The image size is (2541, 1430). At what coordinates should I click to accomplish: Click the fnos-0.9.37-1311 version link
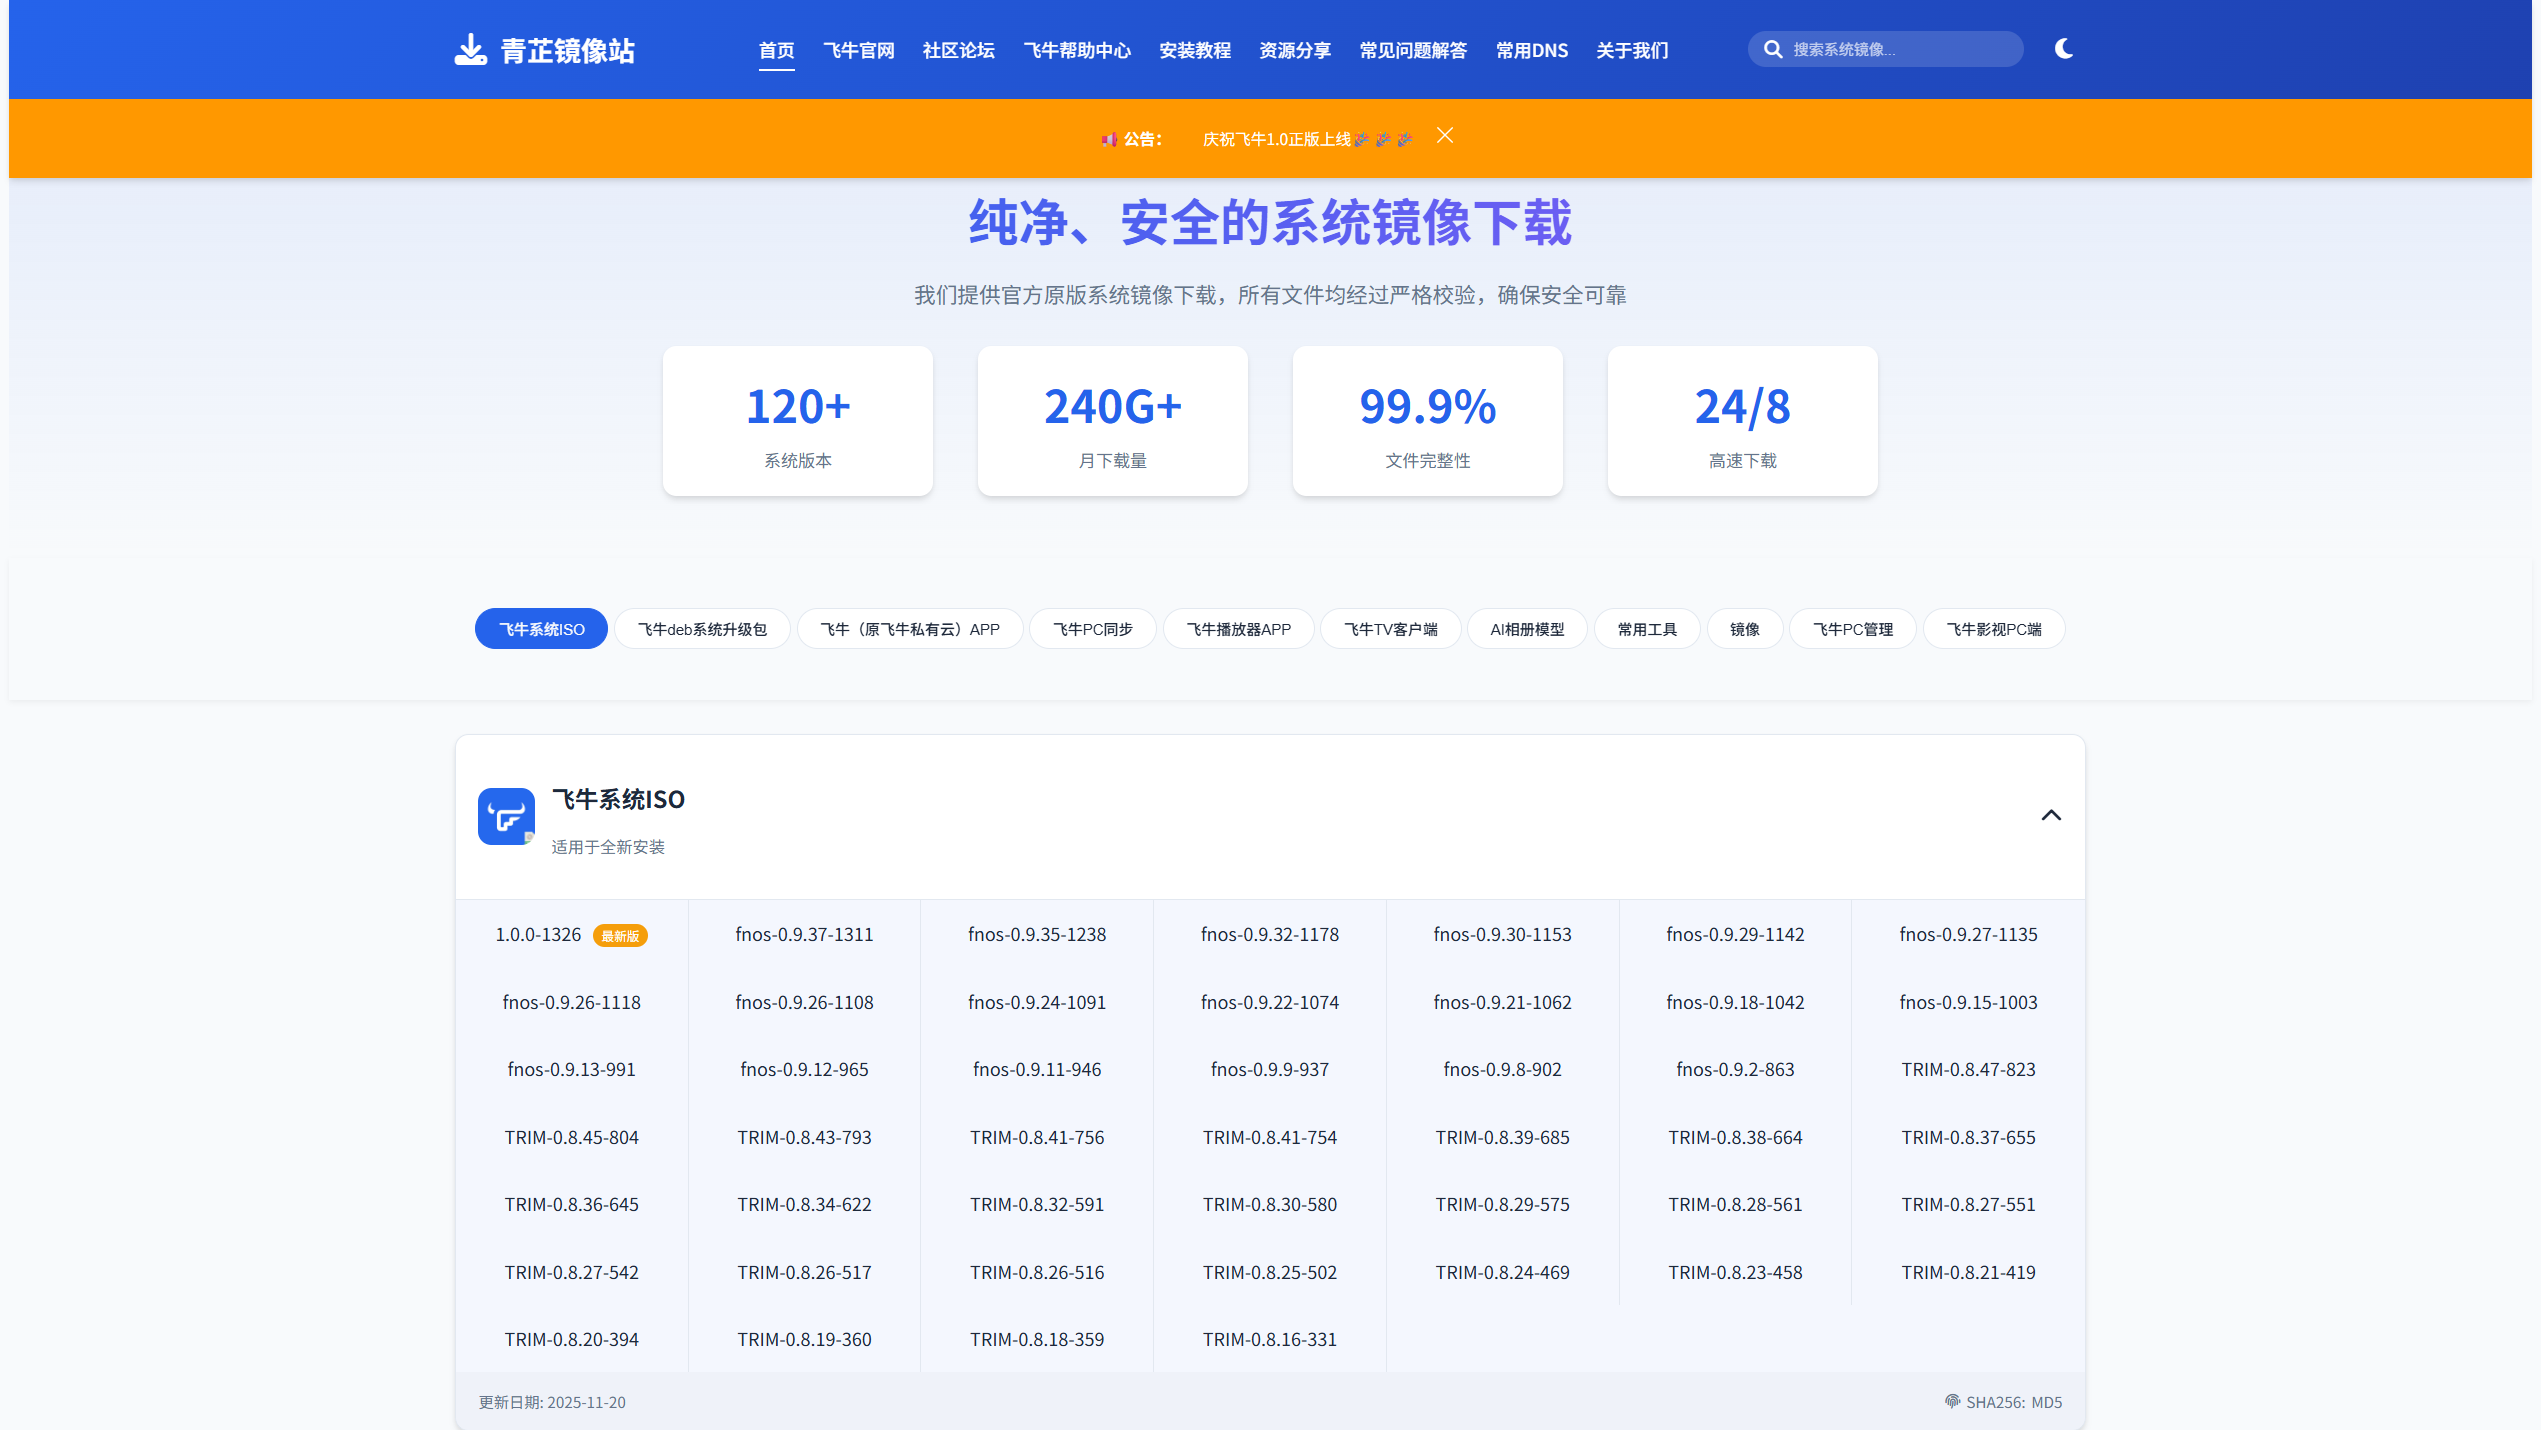(x=804, y=934)
